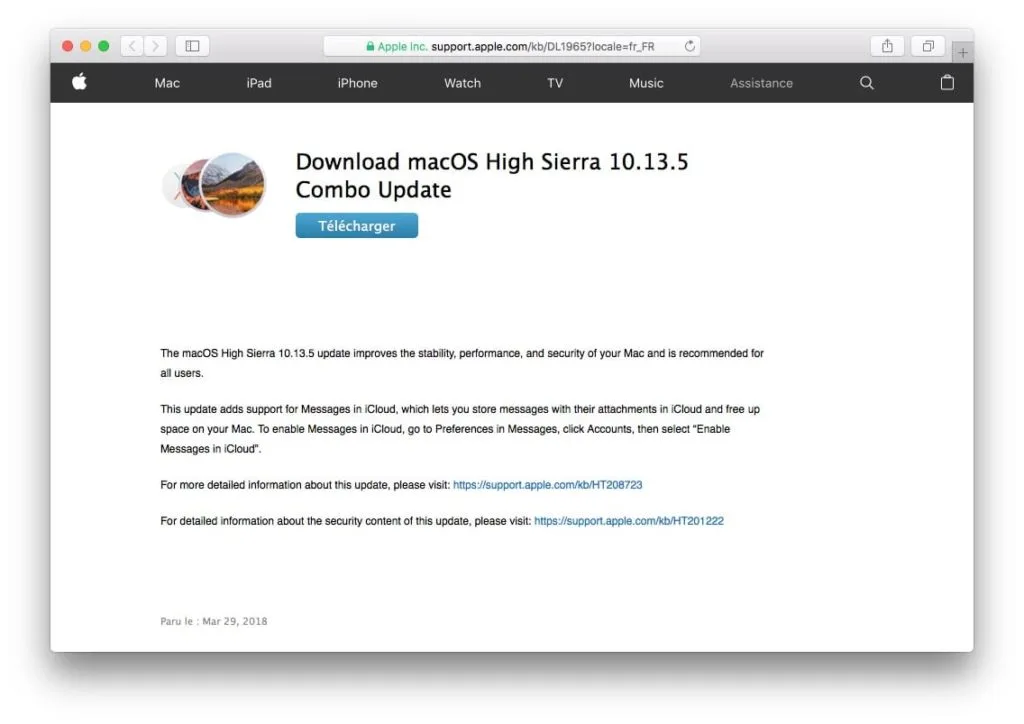The image size is (1024, 724).
Task: Click the macOS High Sierra update icon artwork
Action: pyautogui.click(x=214, y=184)
